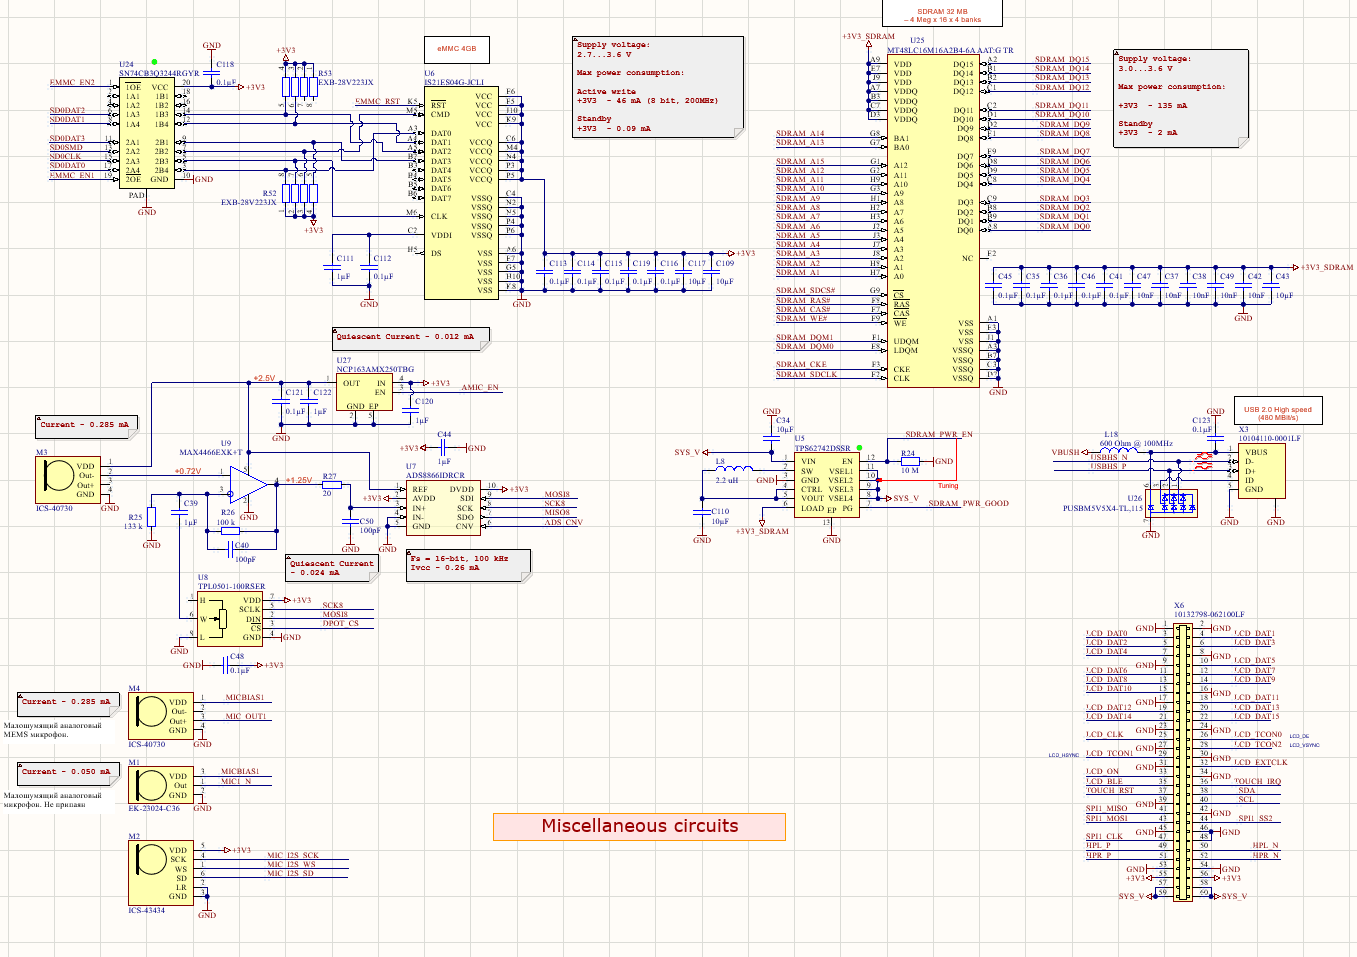1357x957 pixels.
Task: Click the 'USB 2.0 High speed' label
Action: pos(1278,411)
